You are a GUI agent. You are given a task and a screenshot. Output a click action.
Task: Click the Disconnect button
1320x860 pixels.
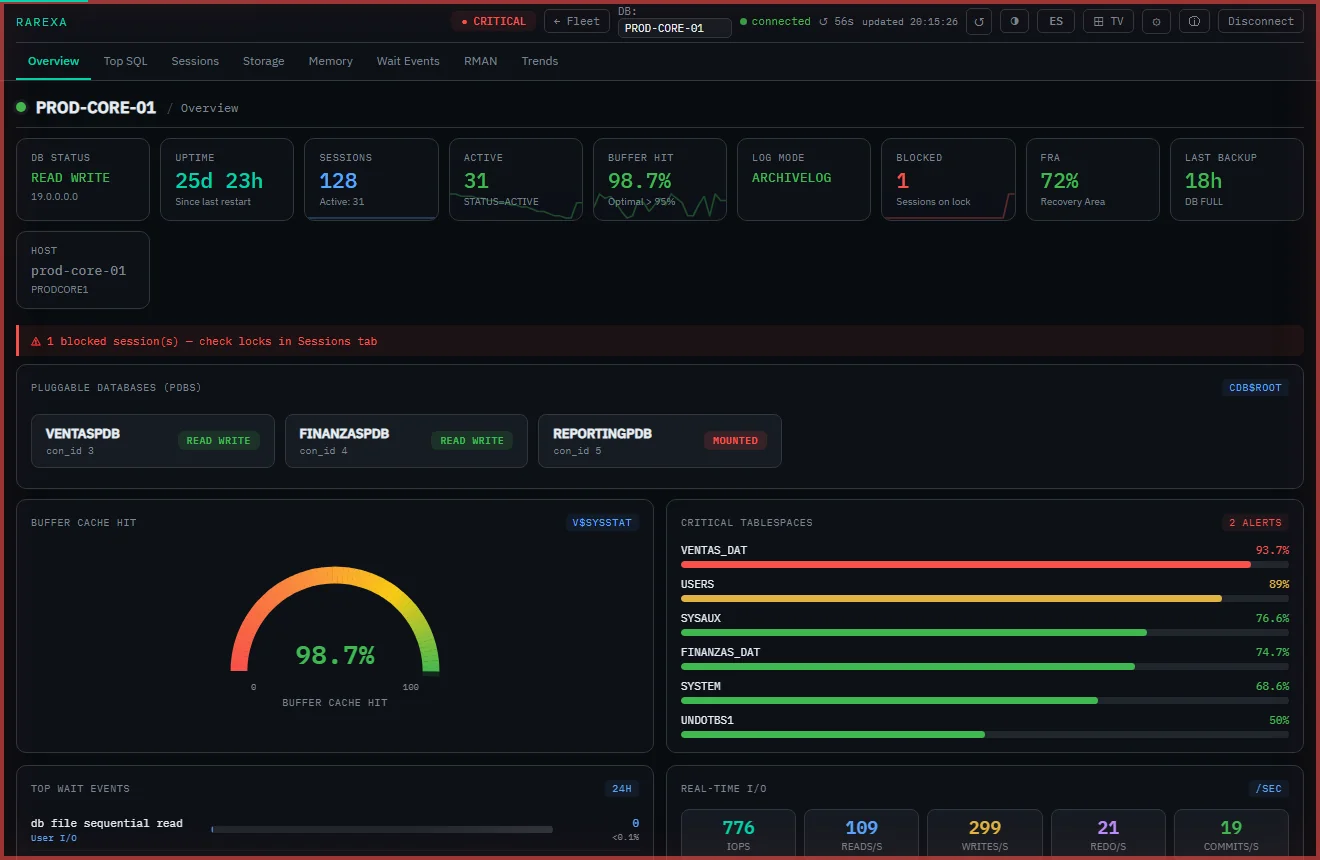[1261, 21]
